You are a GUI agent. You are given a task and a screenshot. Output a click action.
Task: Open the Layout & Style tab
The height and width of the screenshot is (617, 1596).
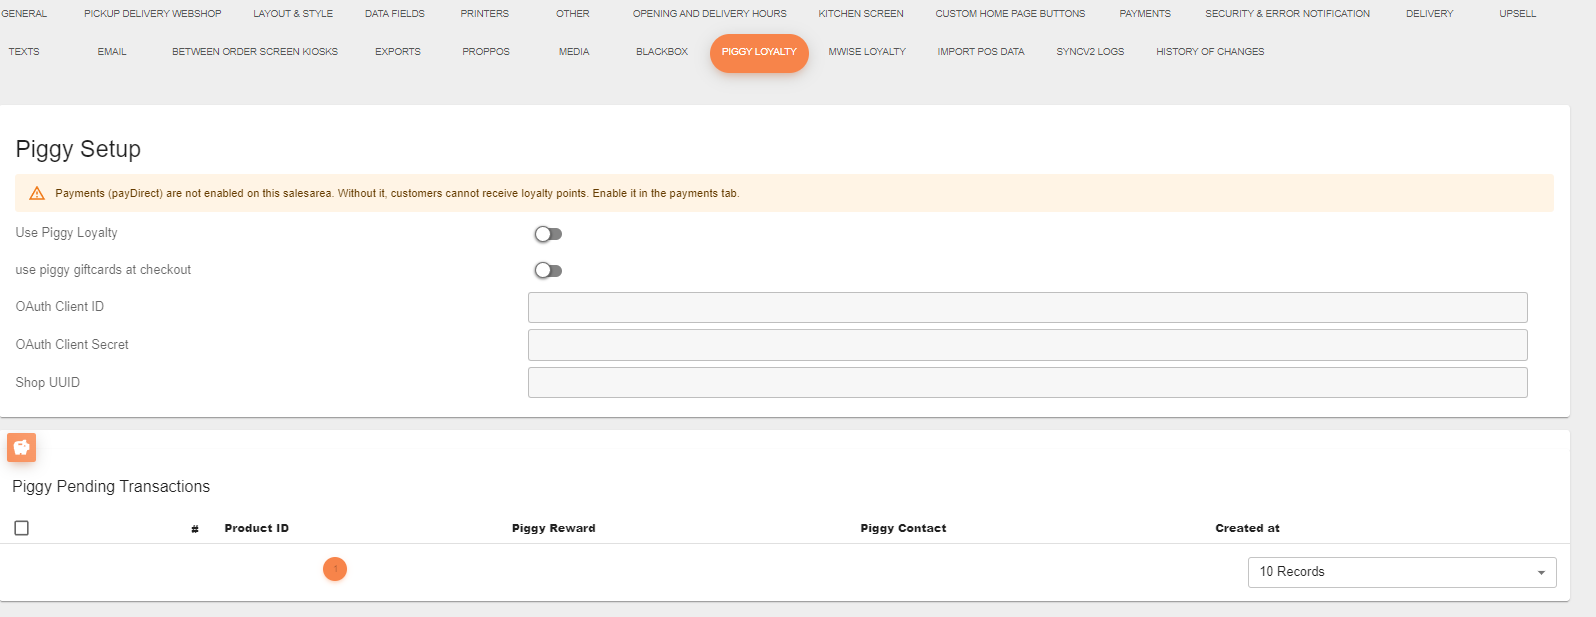click(x=293, y=14)
